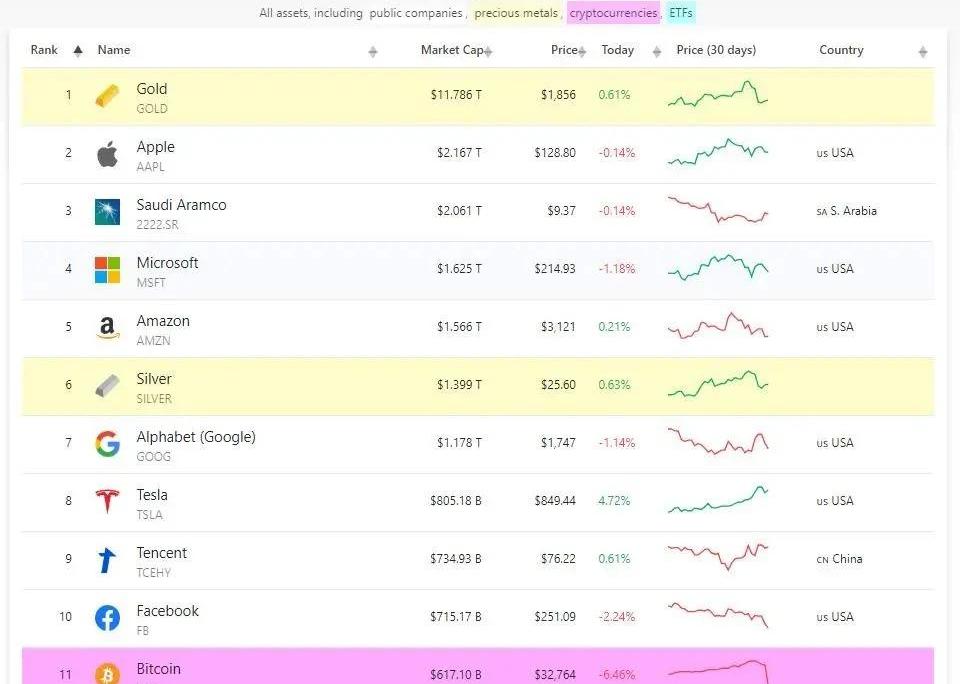View Tesla 30-day price chart
This screenshot has height=684, width=960.
coord(717,500)
